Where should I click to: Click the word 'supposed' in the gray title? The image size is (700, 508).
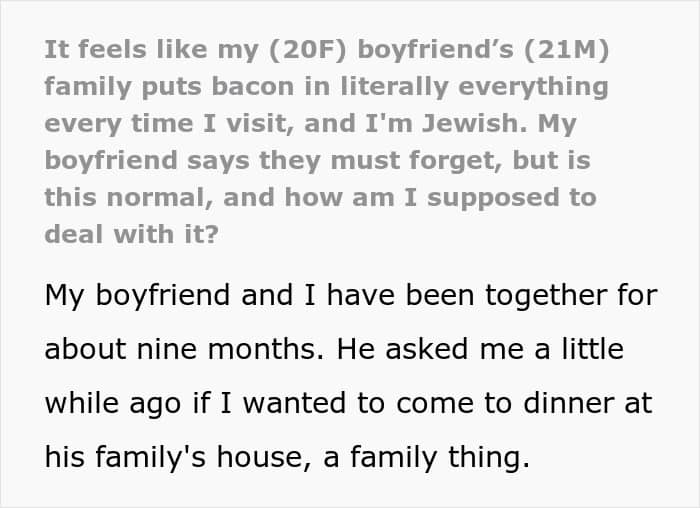coord(493,198)
